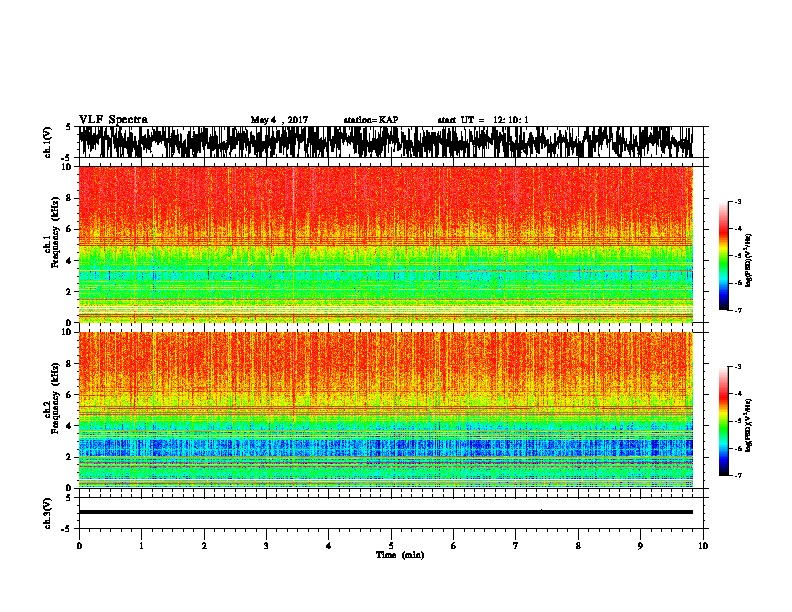Select the date text "May 4 , 2017"
792x612 pixels.
click(279, 120)
